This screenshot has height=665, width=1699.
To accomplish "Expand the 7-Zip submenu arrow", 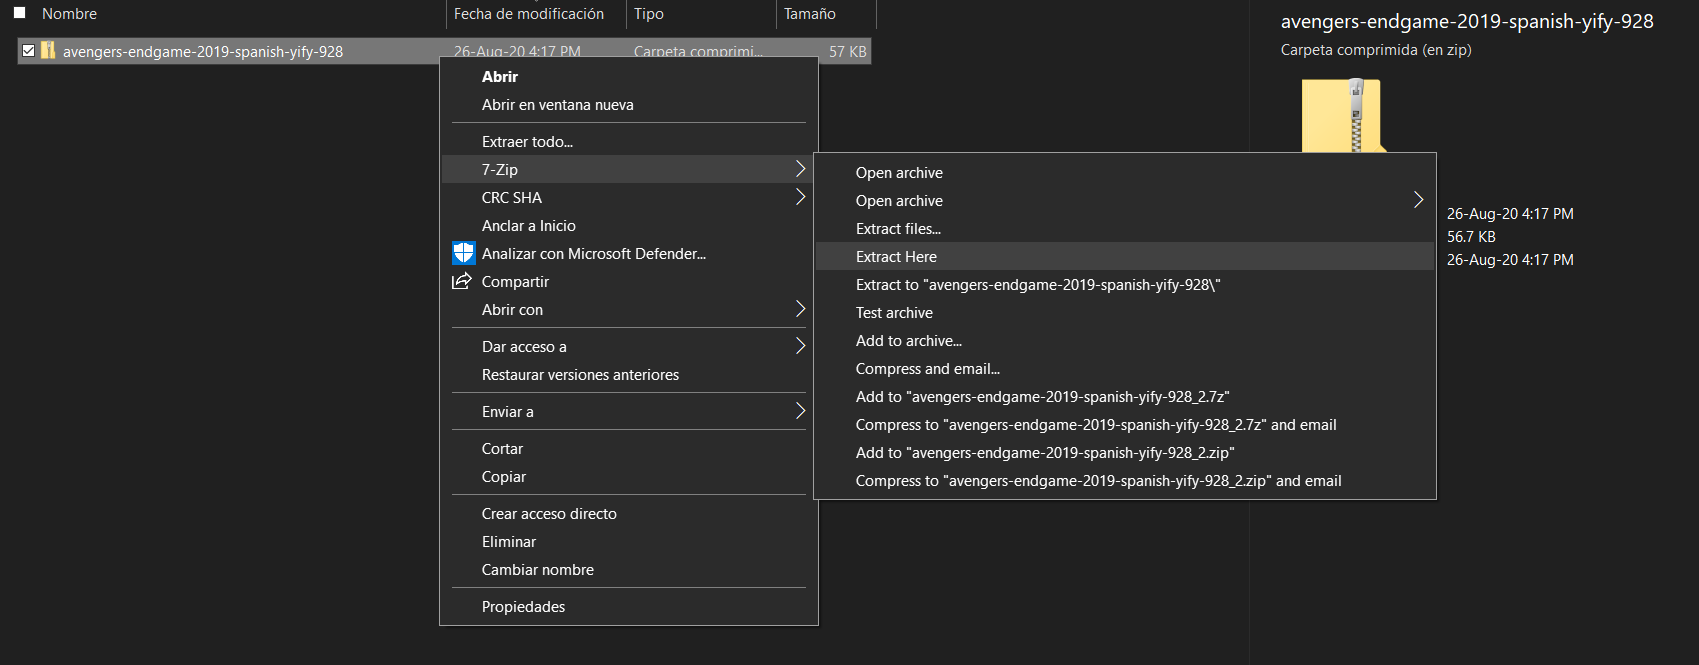I will [x=800, y=169].
